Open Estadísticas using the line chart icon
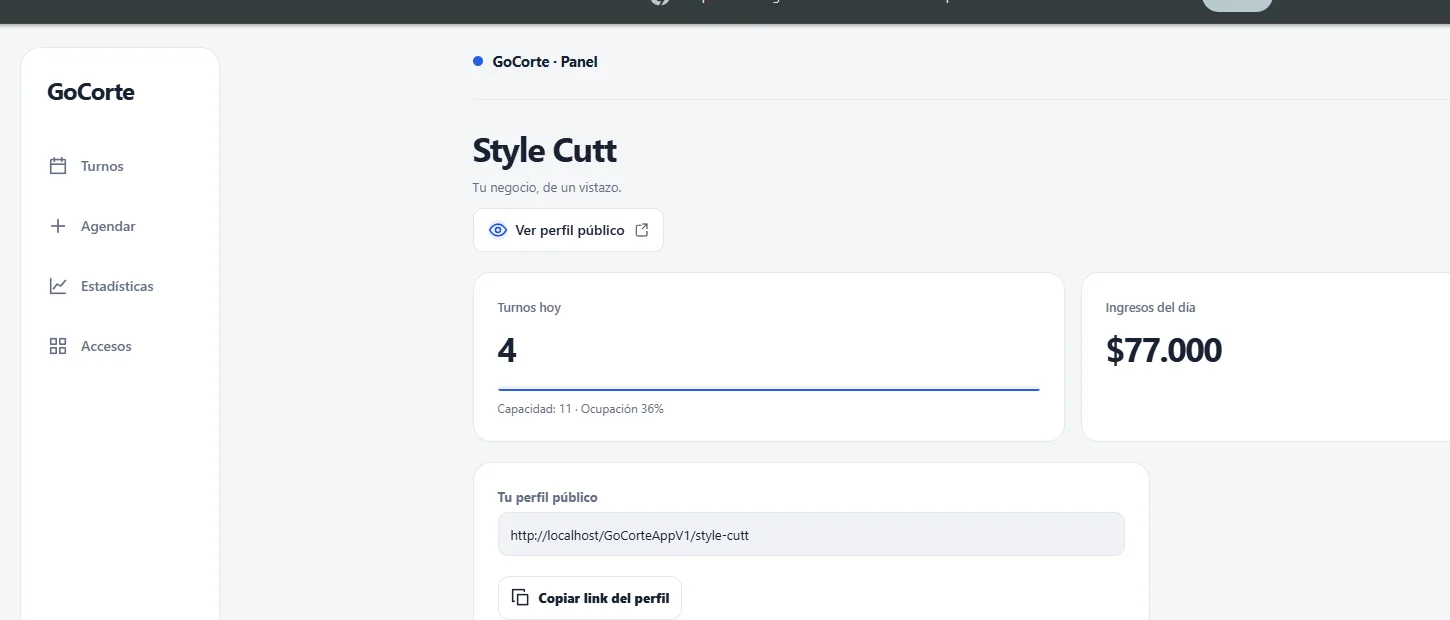The height and width of the screenshot is (620, 1450). coord(58,286)
